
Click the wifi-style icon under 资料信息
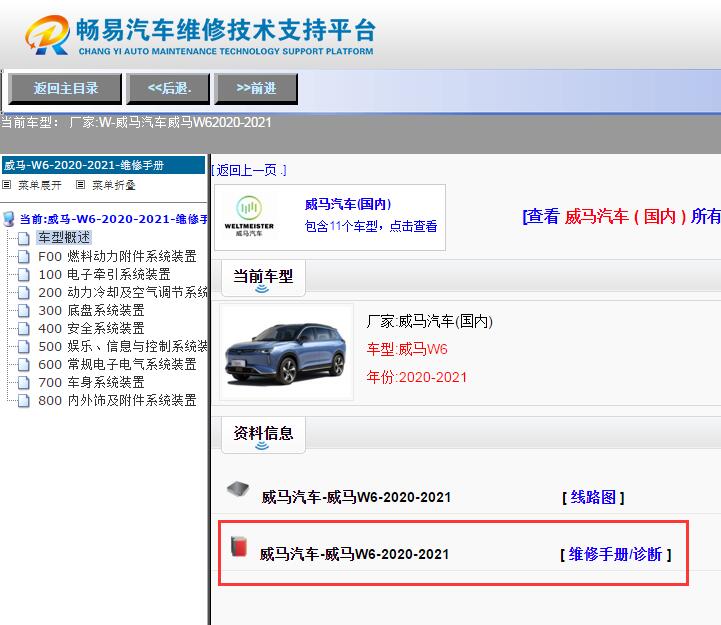[262, 446]
